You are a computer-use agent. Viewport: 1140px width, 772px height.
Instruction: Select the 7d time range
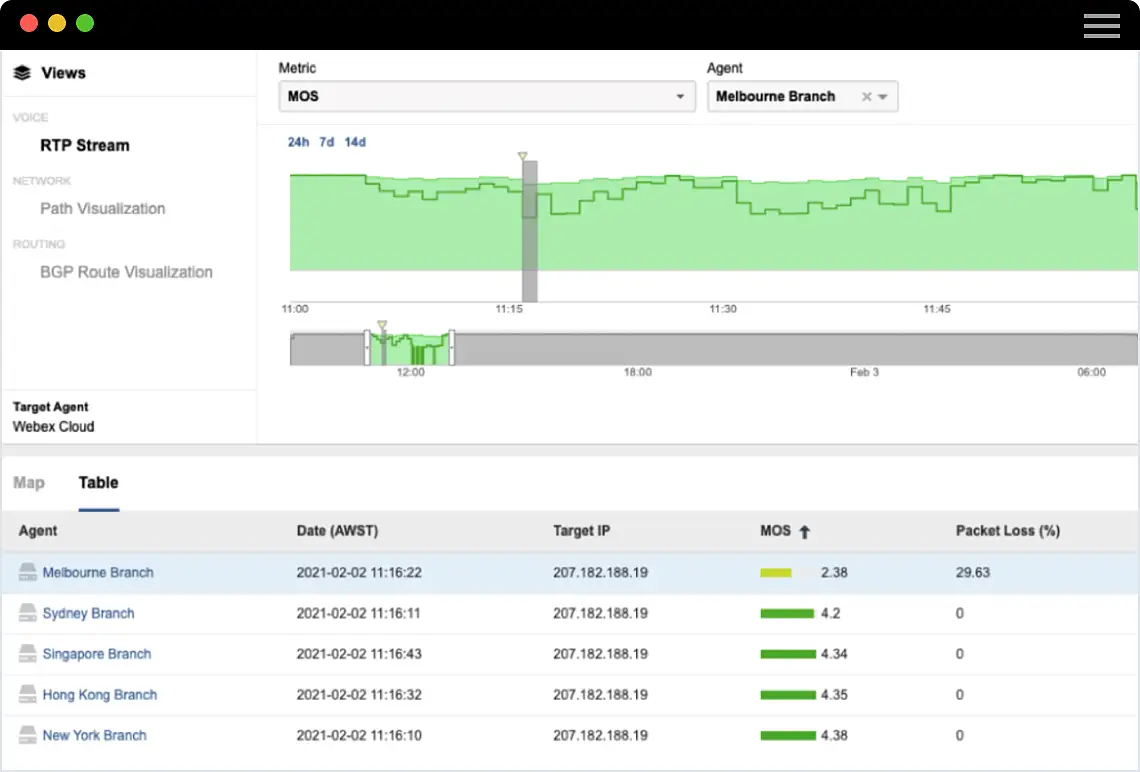point(327,142)
